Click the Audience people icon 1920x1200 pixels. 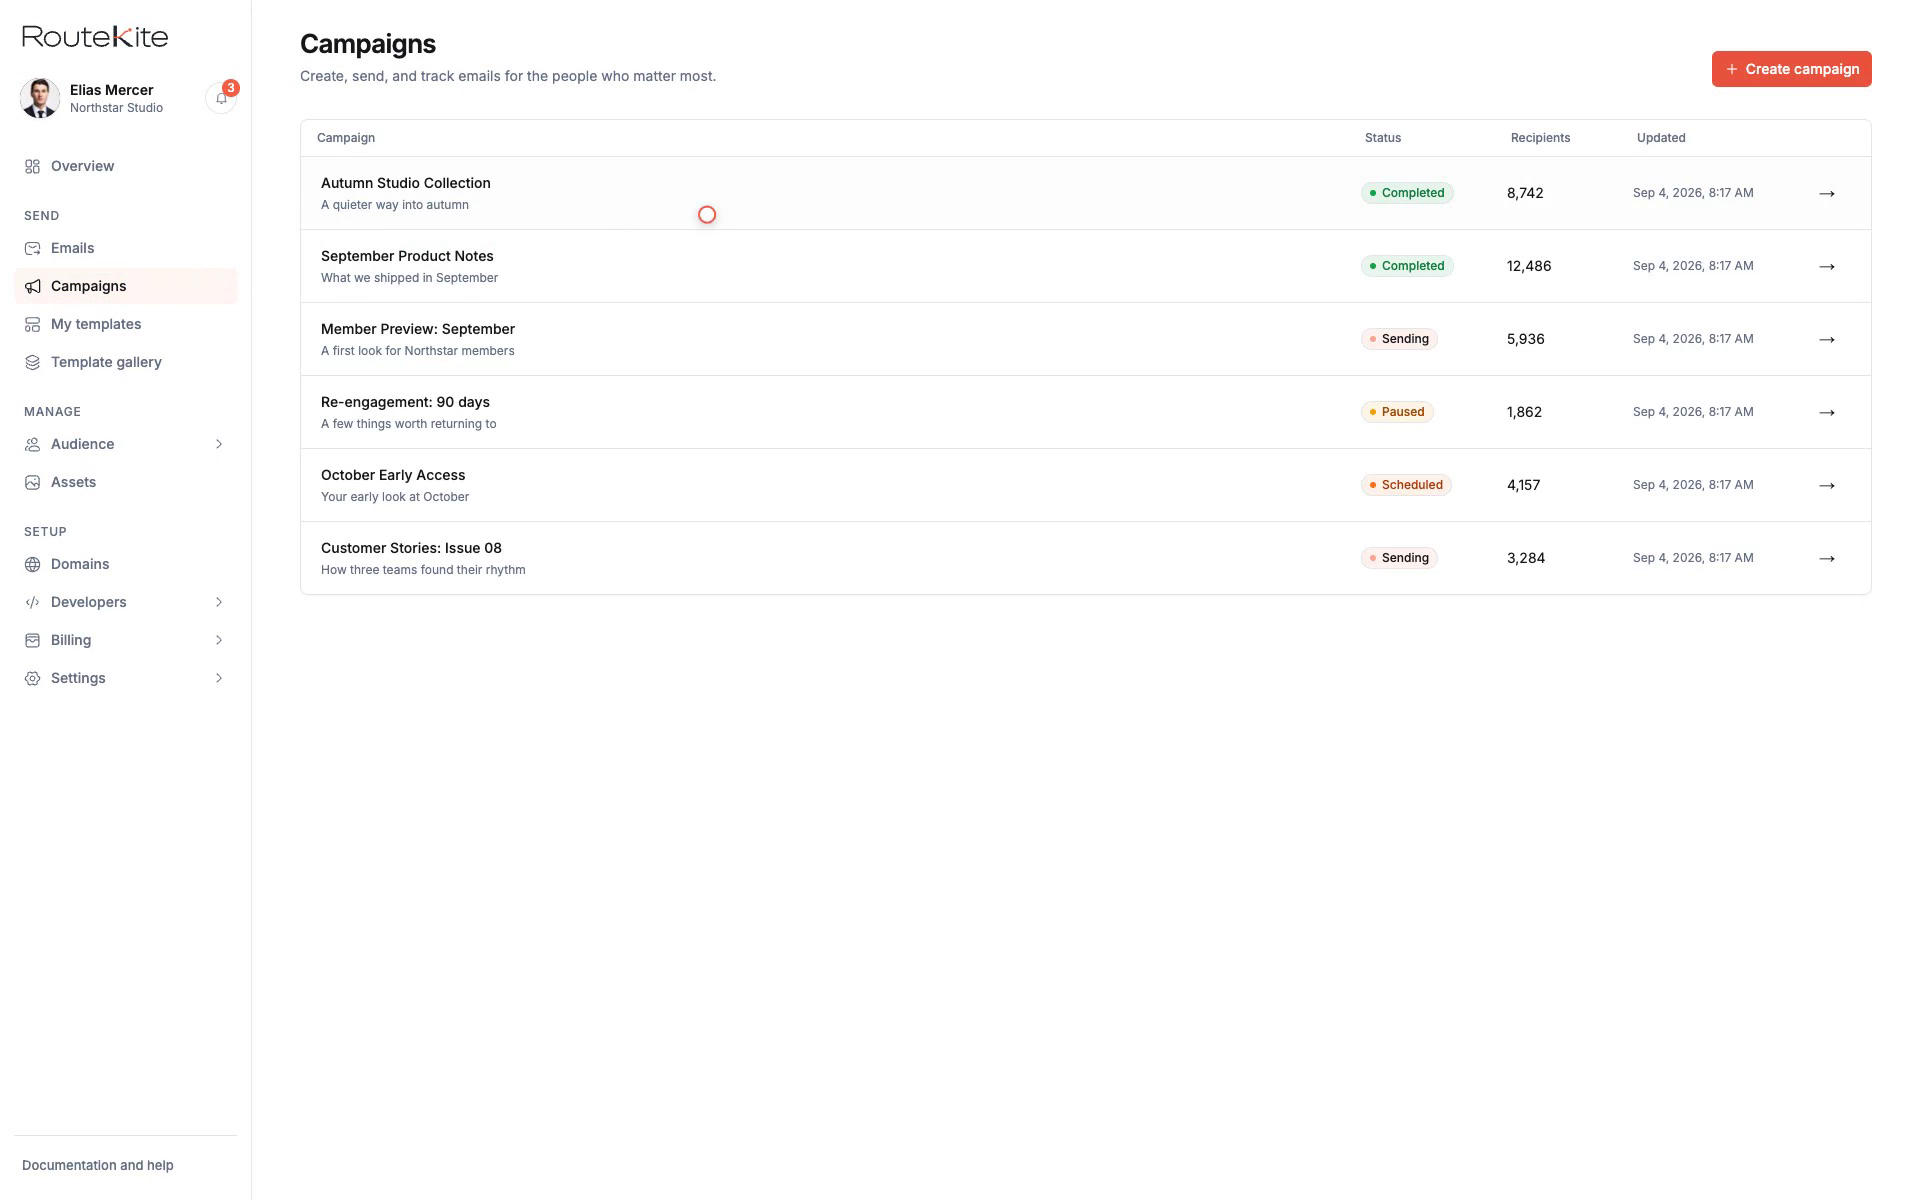pyautogui.click(x=33, y=444)
